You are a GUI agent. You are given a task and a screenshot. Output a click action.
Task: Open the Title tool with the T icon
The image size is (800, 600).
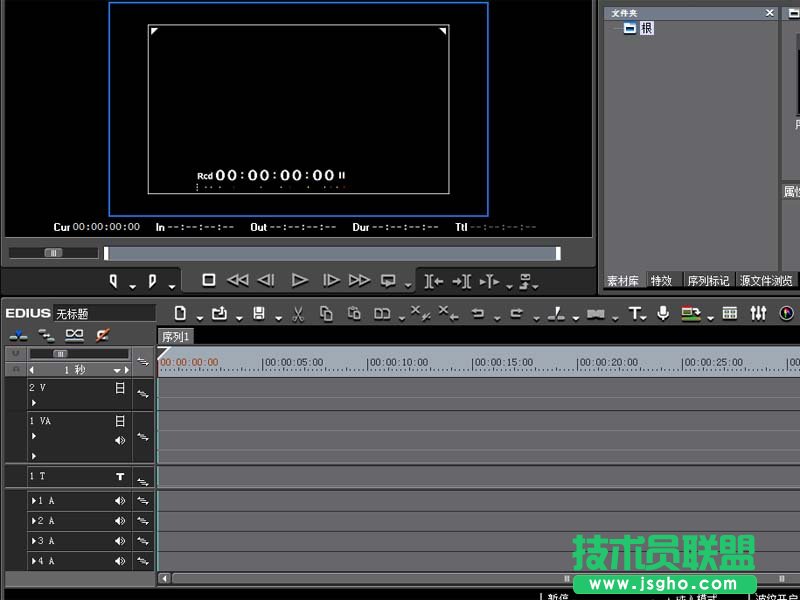click(634, 313)
